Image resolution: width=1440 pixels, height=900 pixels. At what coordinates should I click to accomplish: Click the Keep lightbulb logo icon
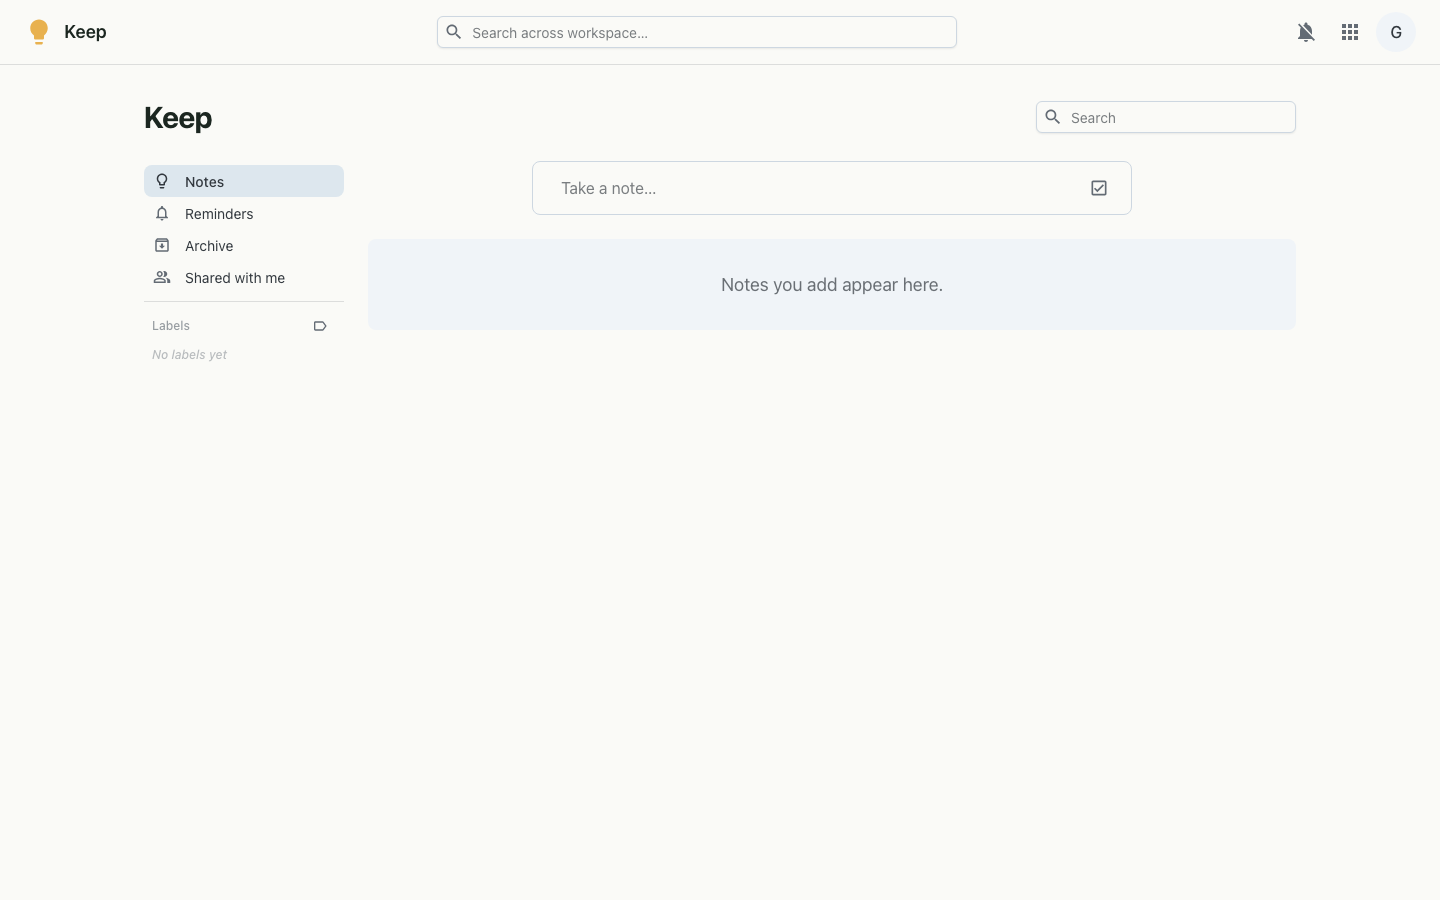coord(39,32)
